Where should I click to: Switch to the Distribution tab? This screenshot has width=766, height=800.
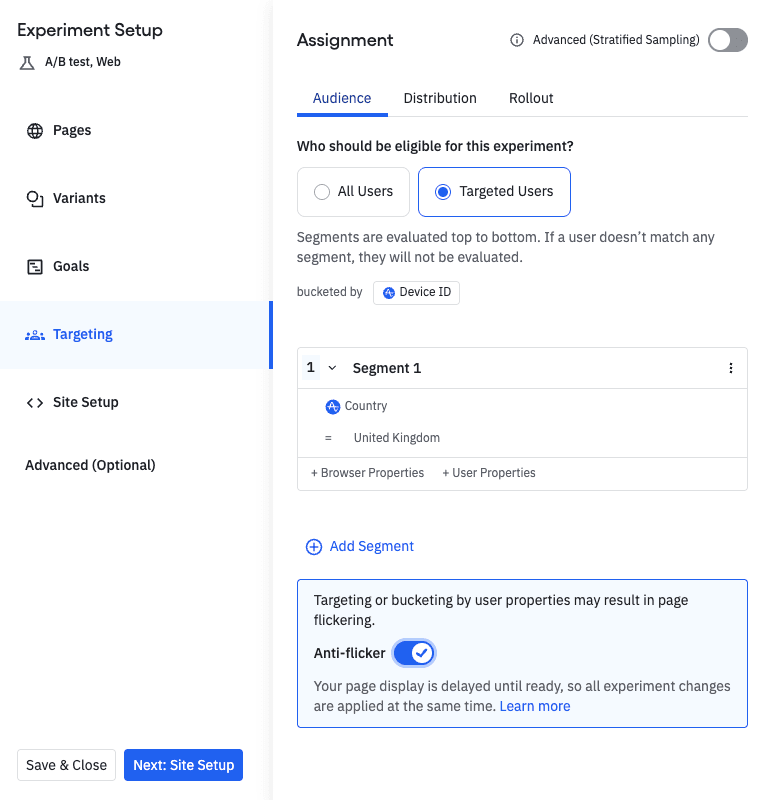click(x=440, y=98)
